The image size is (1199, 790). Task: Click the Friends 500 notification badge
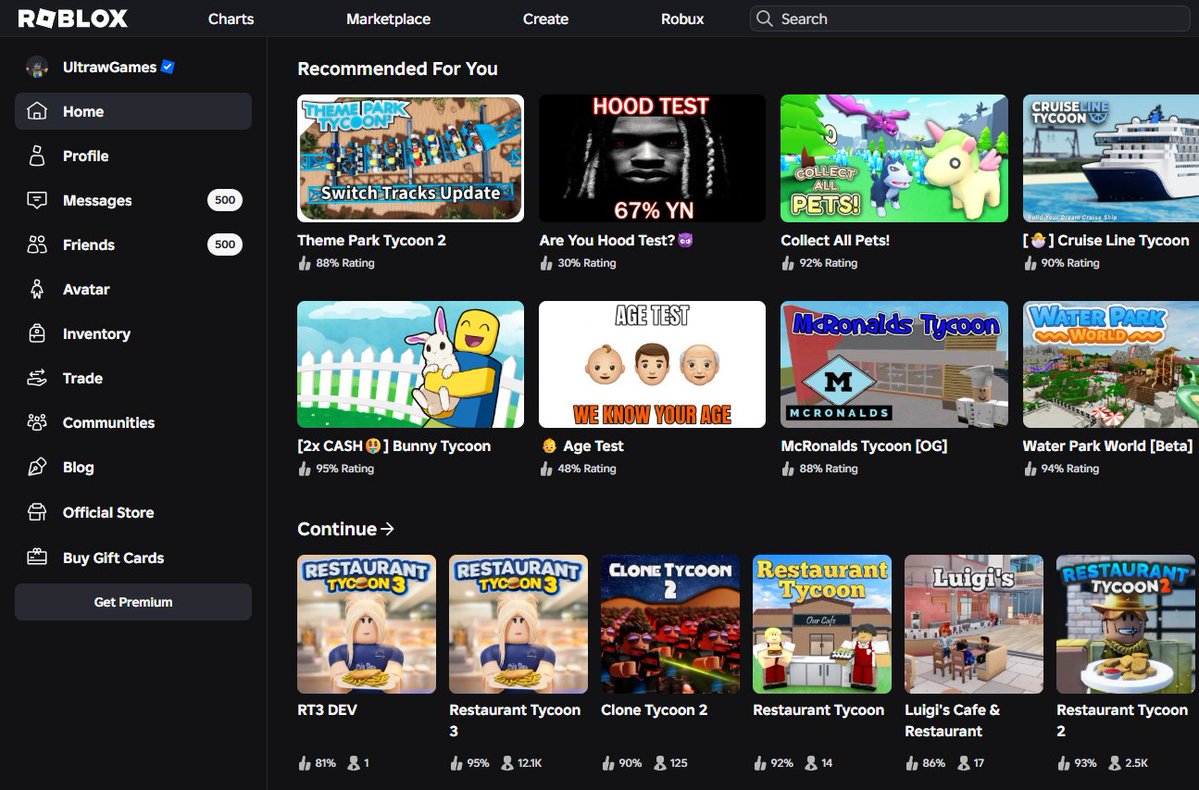coord(225,244)
